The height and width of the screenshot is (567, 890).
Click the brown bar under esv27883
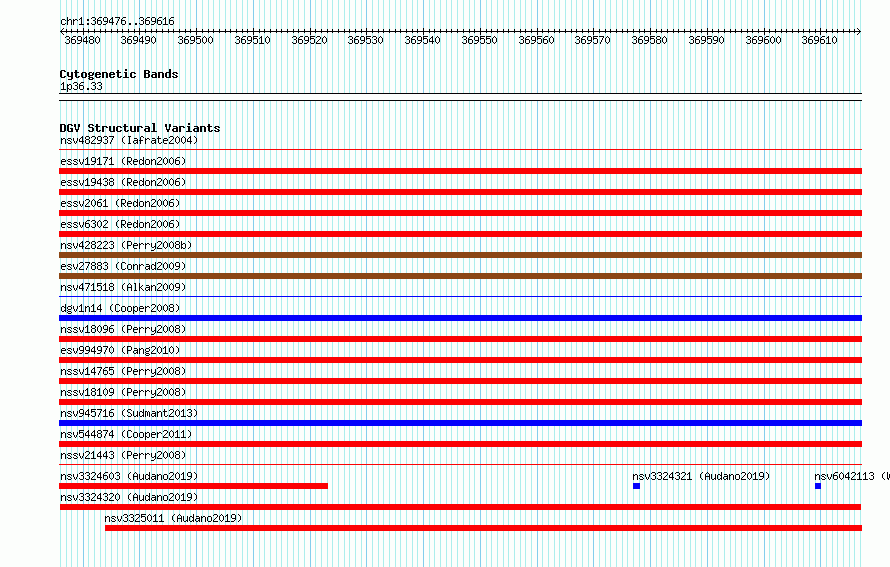(x=460, y=276)
